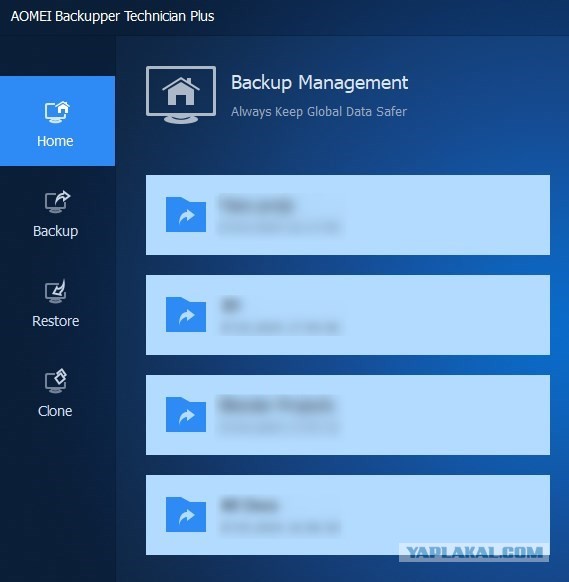This screenshot has width=569, height=582.
Task: Open the Home tab in sidebar
Action: point(57,121)
